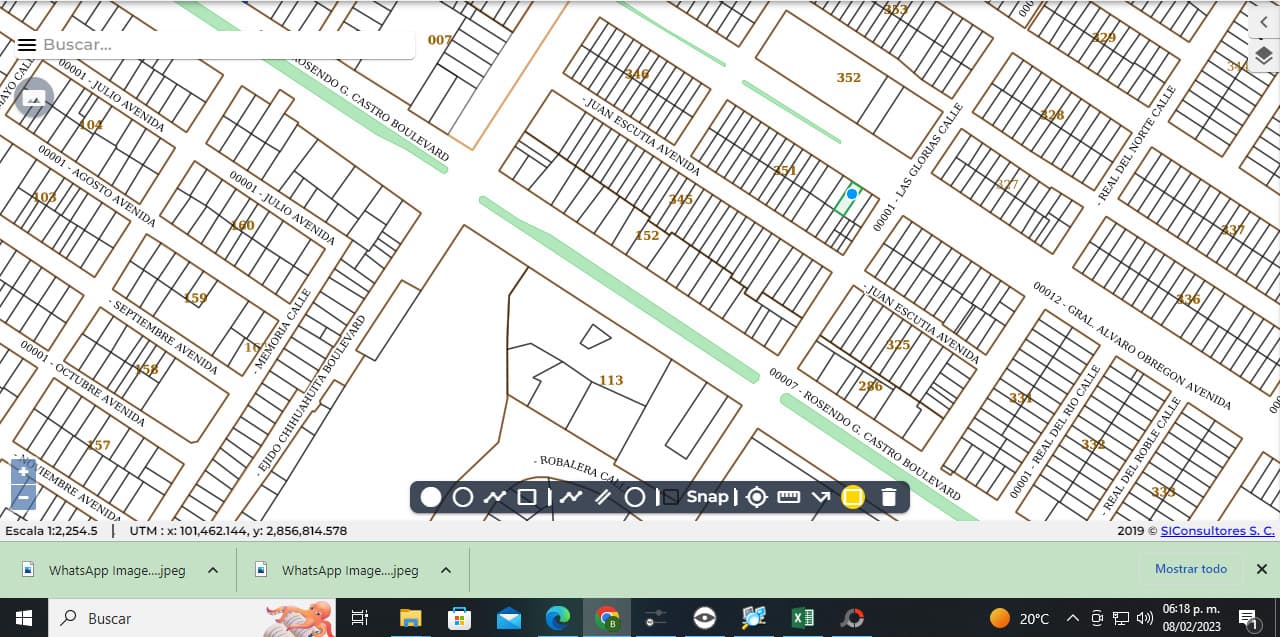Open Excel from the taskbar
1280x637 pixels.
point(802,618)
